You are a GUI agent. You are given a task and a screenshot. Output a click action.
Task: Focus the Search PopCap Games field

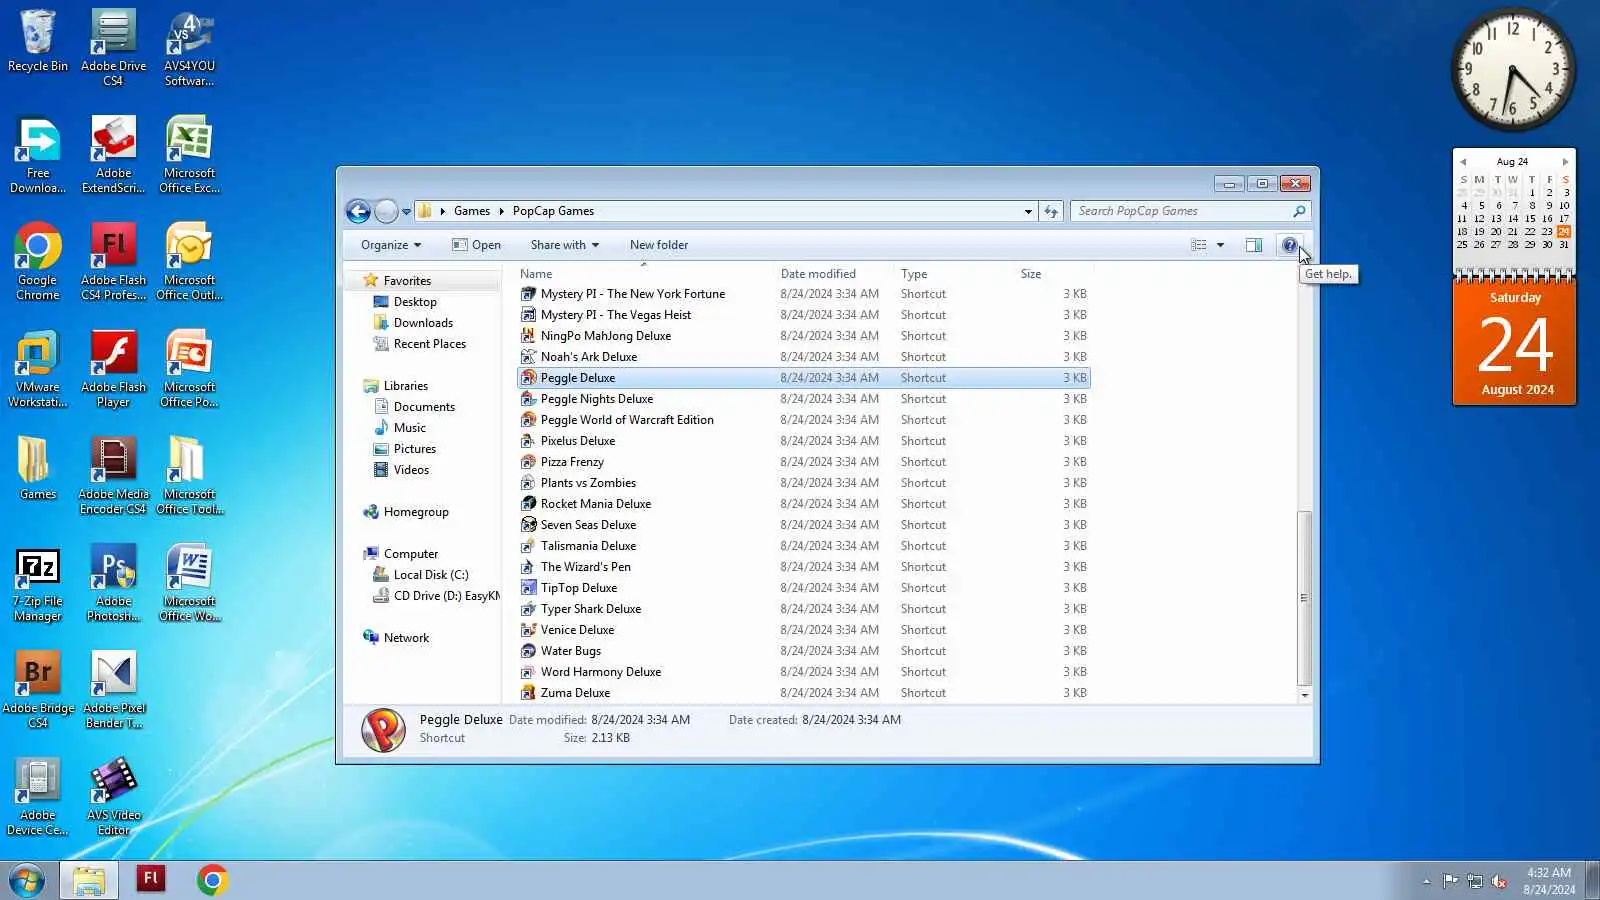1190,211
